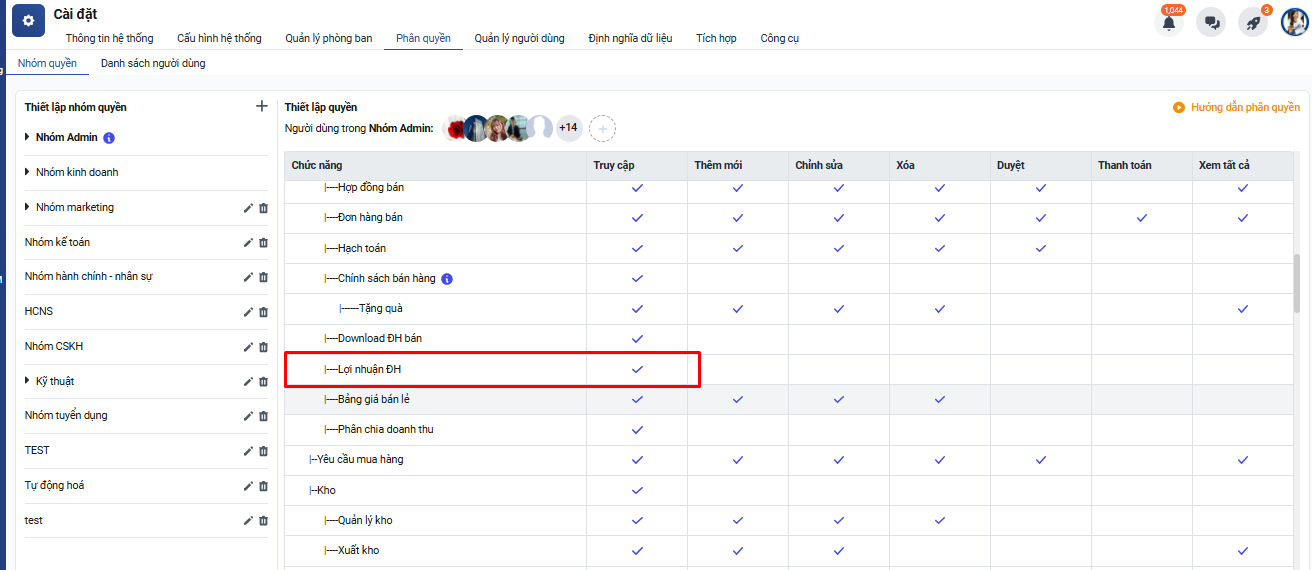Click the permissions table vertical scrollbar
This screenshot has height=570, width=1312.
pos(1297,285)
